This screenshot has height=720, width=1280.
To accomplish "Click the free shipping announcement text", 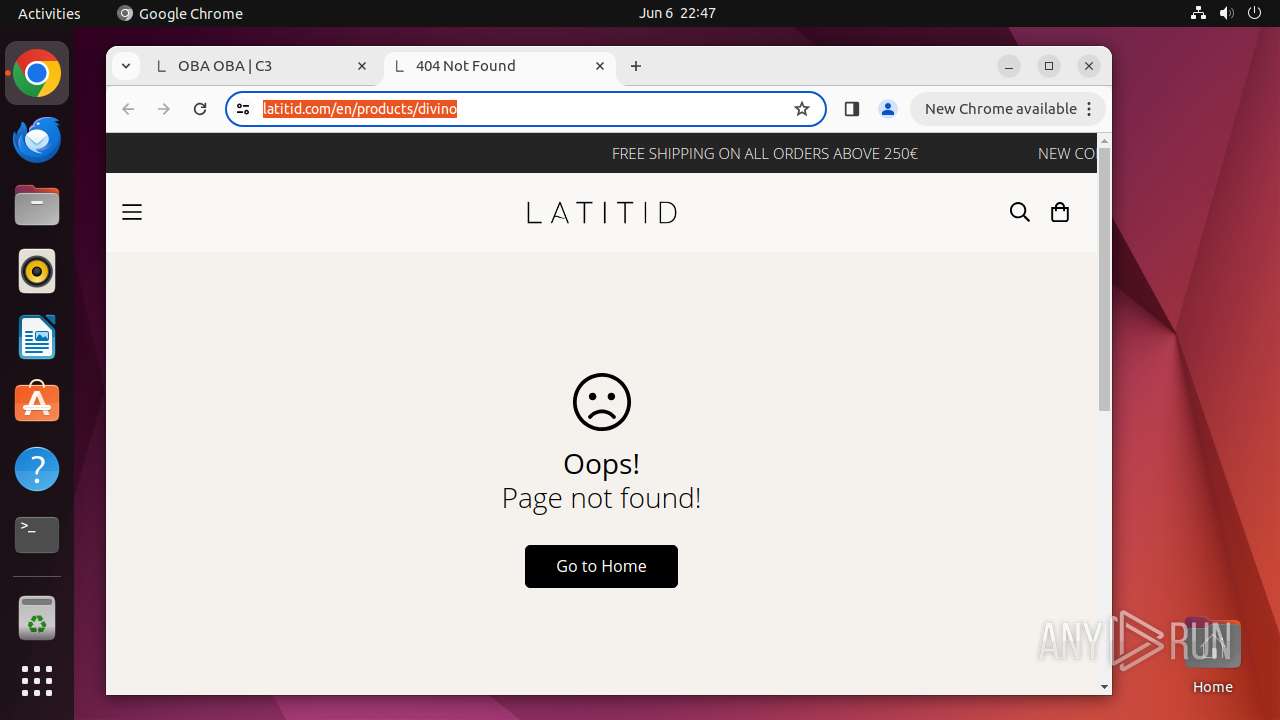I will coord(765,154).
